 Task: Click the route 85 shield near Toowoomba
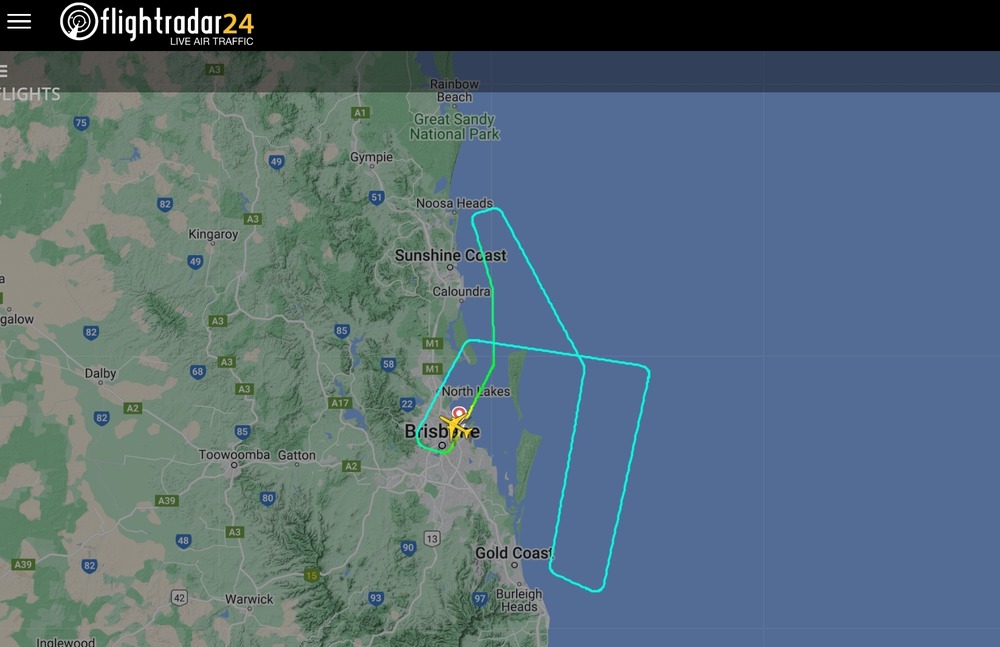click(x=242, y=431)
